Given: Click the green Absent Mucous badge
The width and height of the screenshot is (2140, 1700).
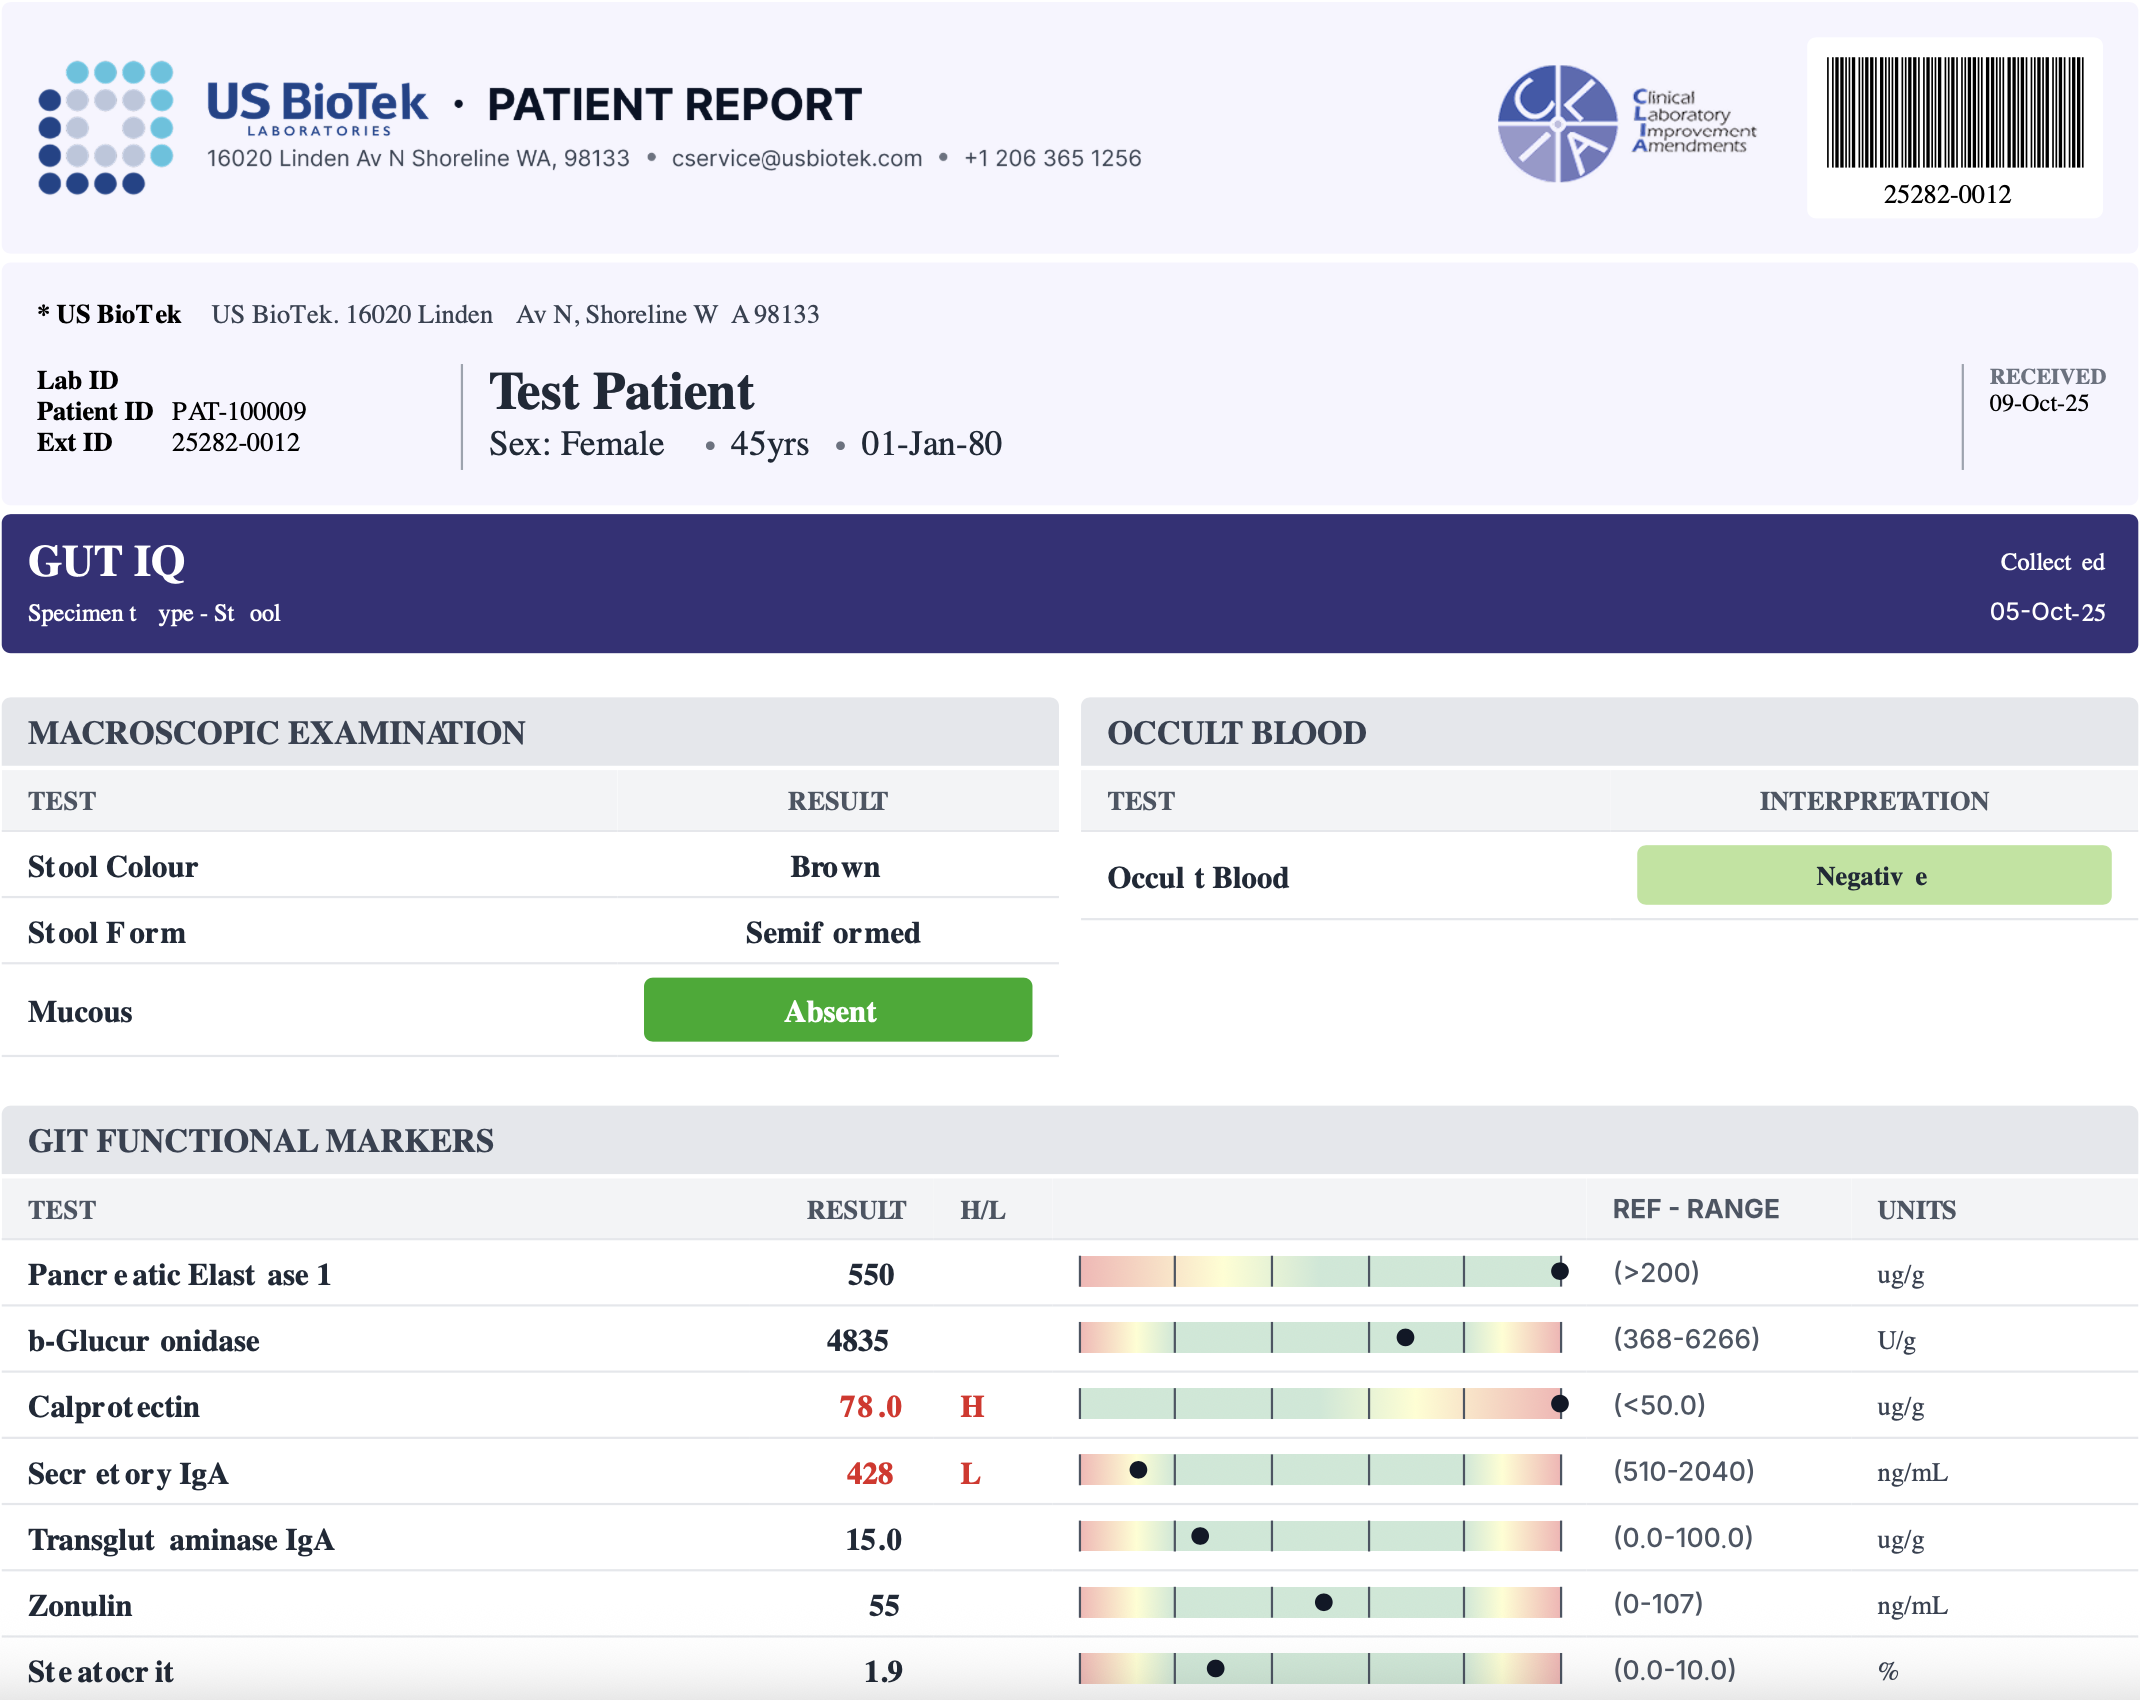Looking at the screenshot, I should (x=838, y=1010).
